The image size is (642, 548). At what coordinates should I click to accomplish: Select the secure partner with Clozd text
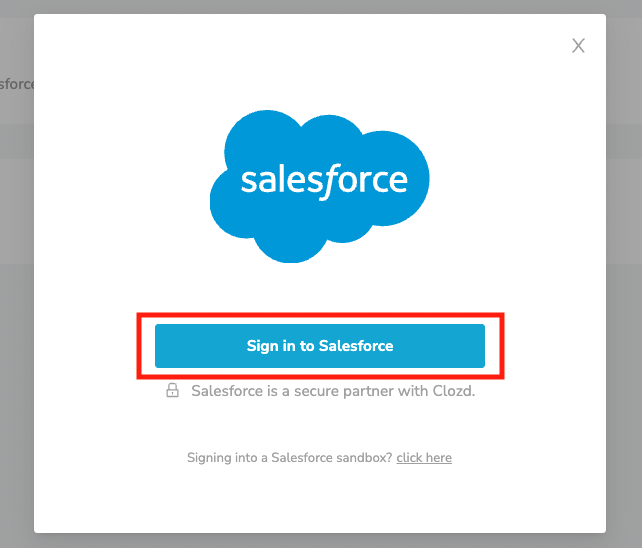point(333,391)
